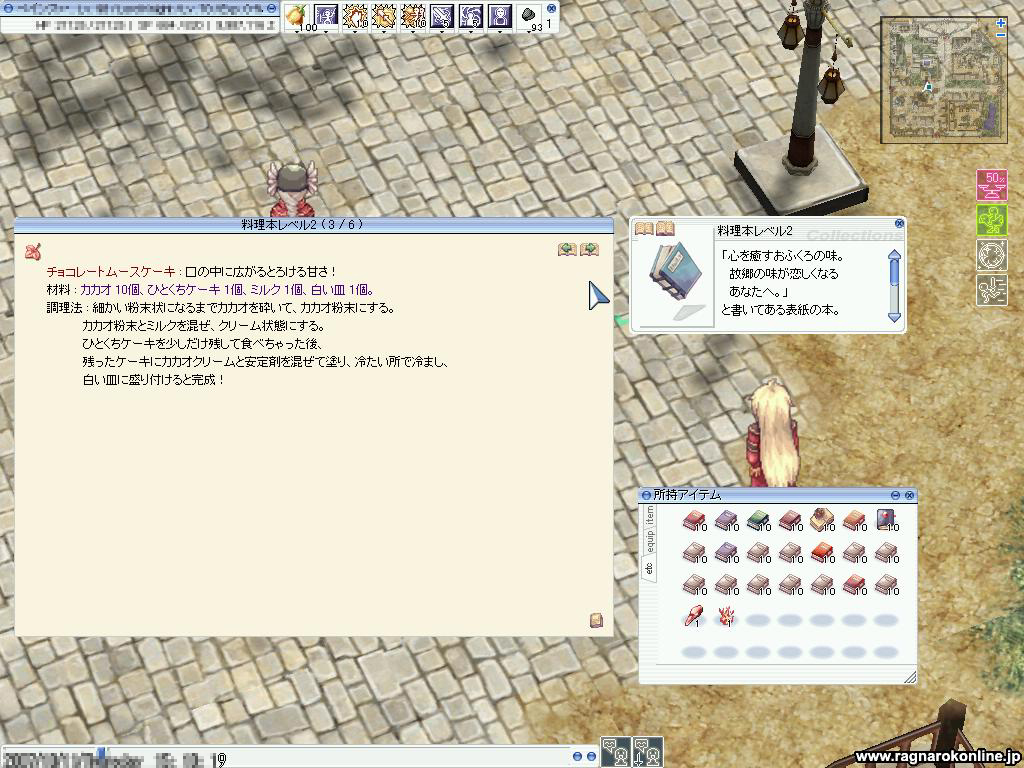1024x768 pixels.
Task: Activate the swirling-figure skill in the hotbar
Action: pyautogui.click(x=471, y=16)
